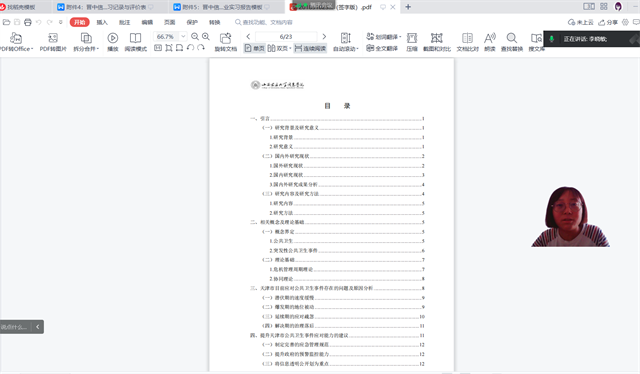Click the 6/23 page number field
Viewport: 640px width, 374px height.
point(286,36)
